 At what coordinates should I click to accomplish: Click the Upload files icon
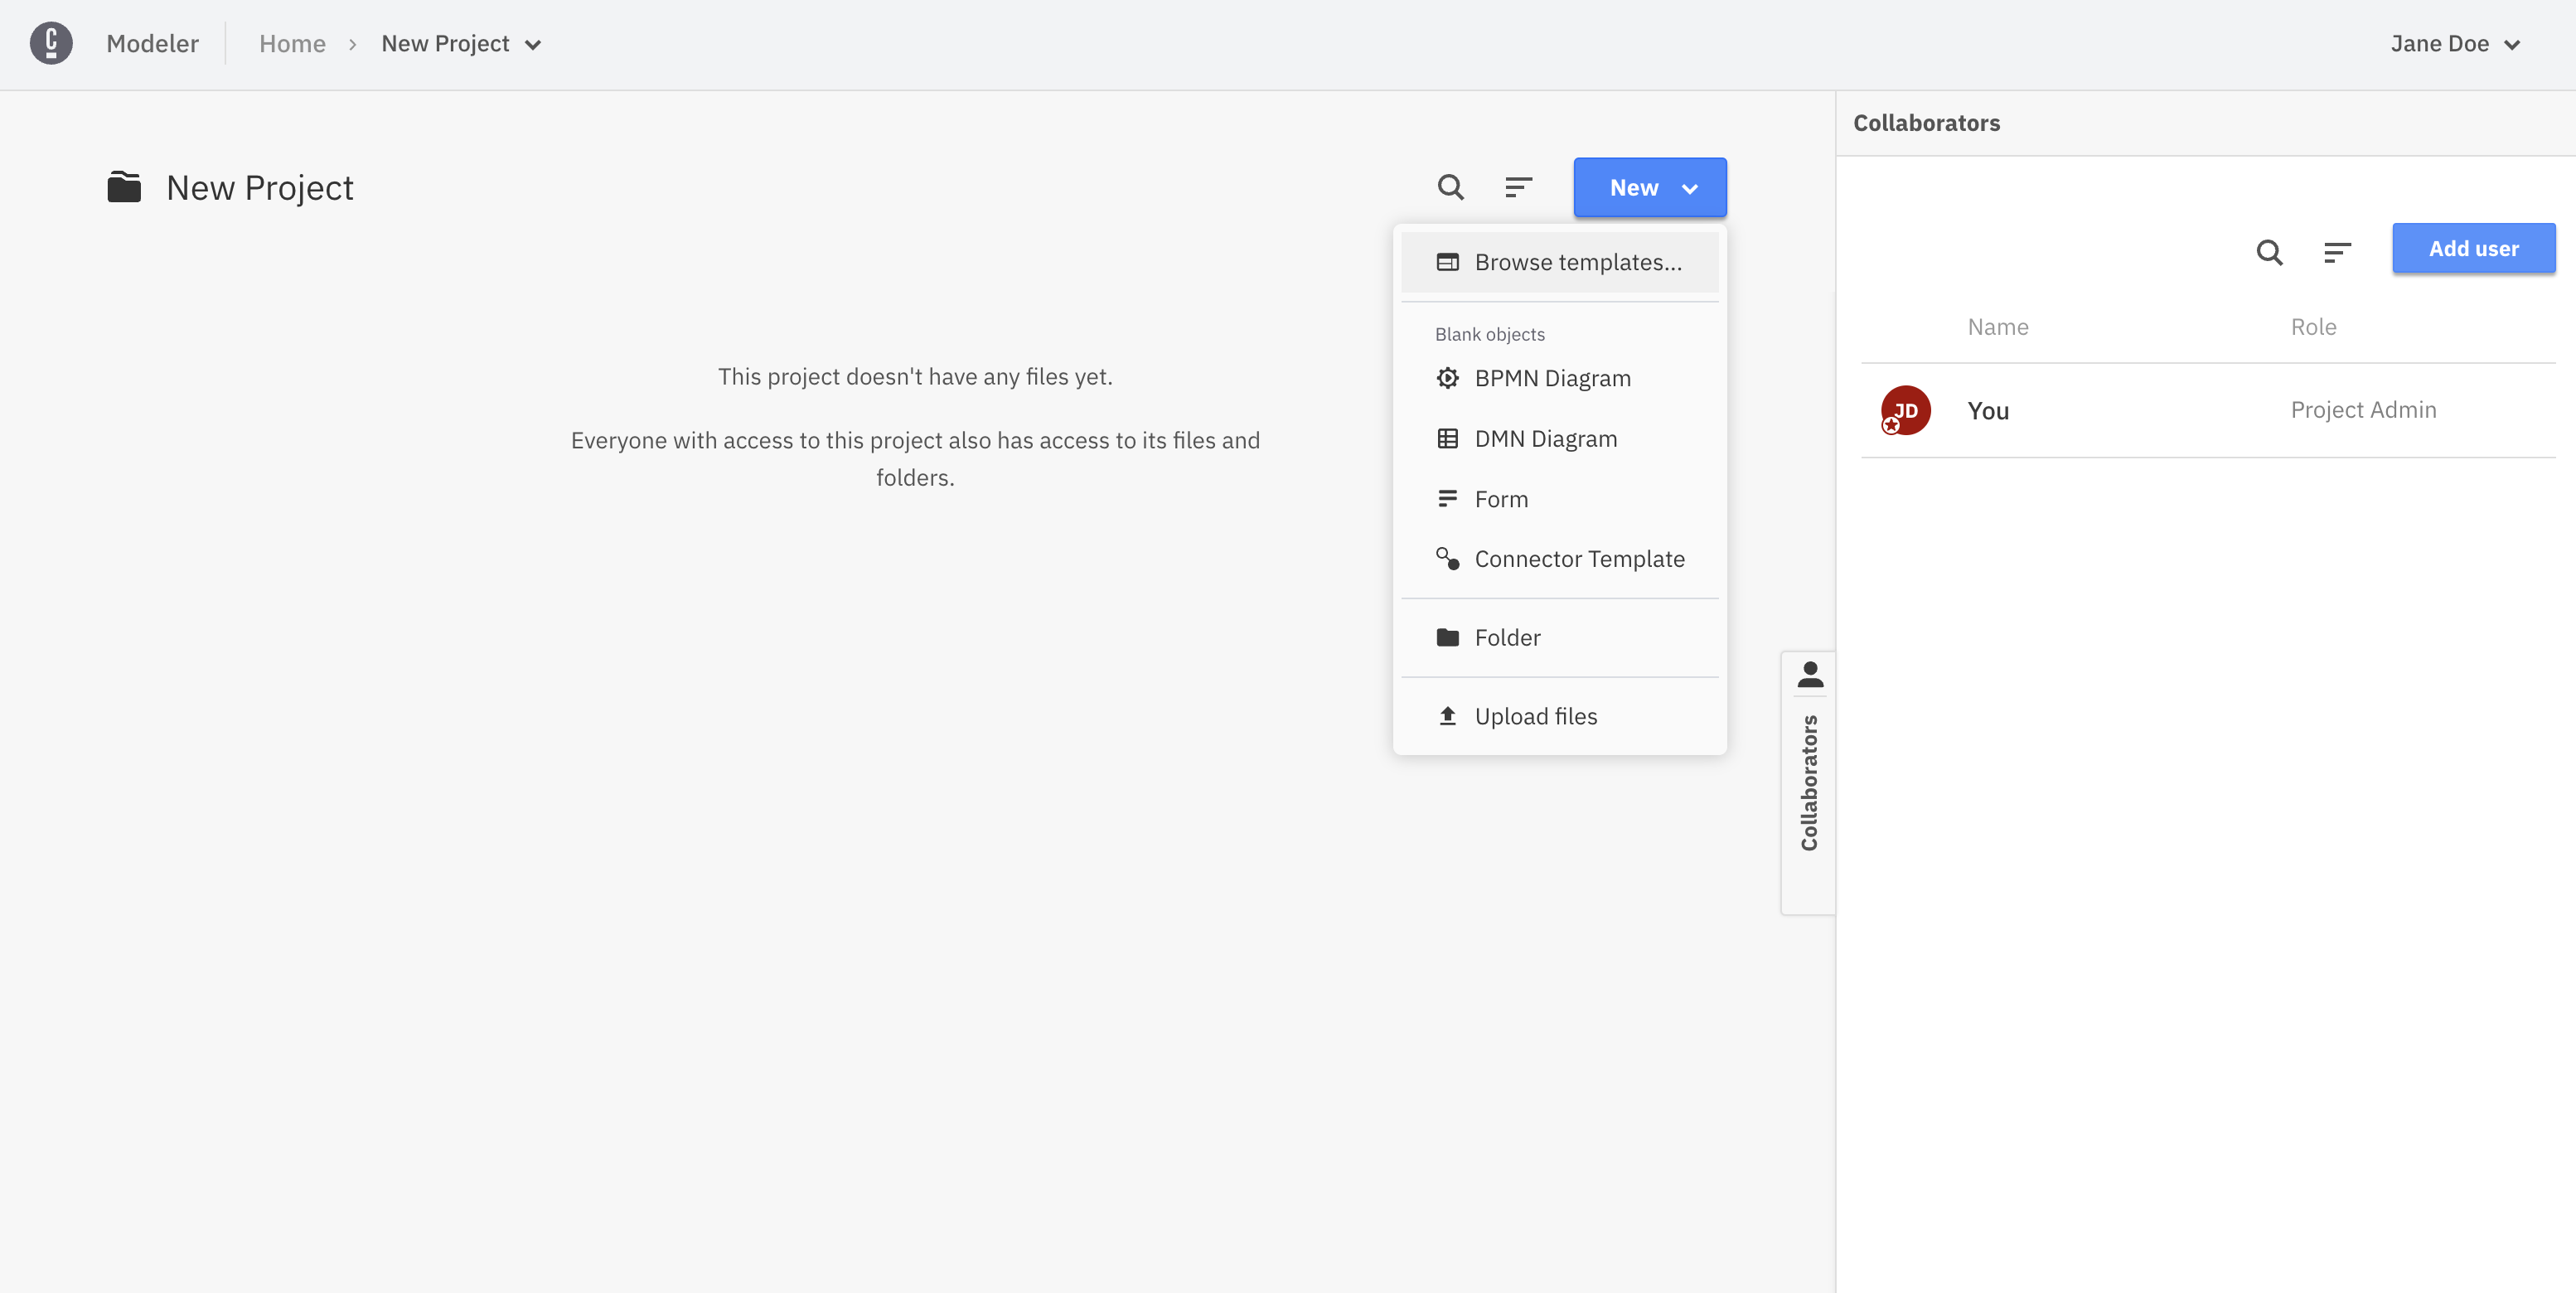point(1445,716)
